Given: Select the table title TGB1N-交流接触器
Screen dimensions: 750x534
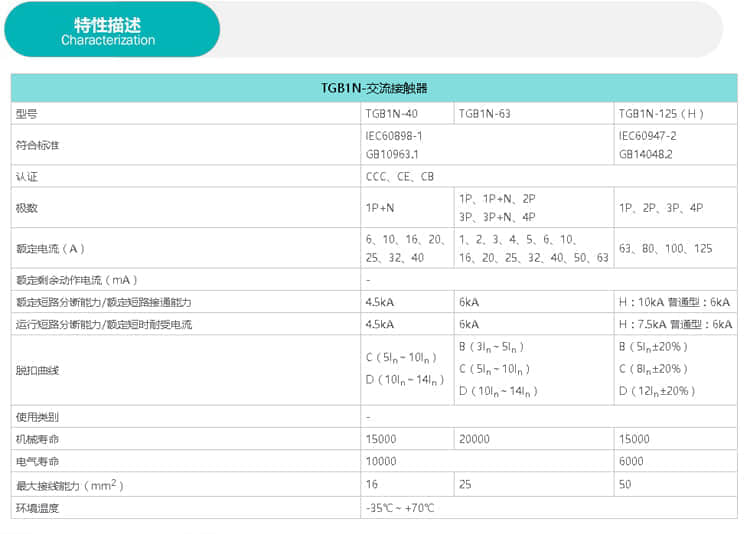Looking at the screenshot, I should [x=374, y=89].
